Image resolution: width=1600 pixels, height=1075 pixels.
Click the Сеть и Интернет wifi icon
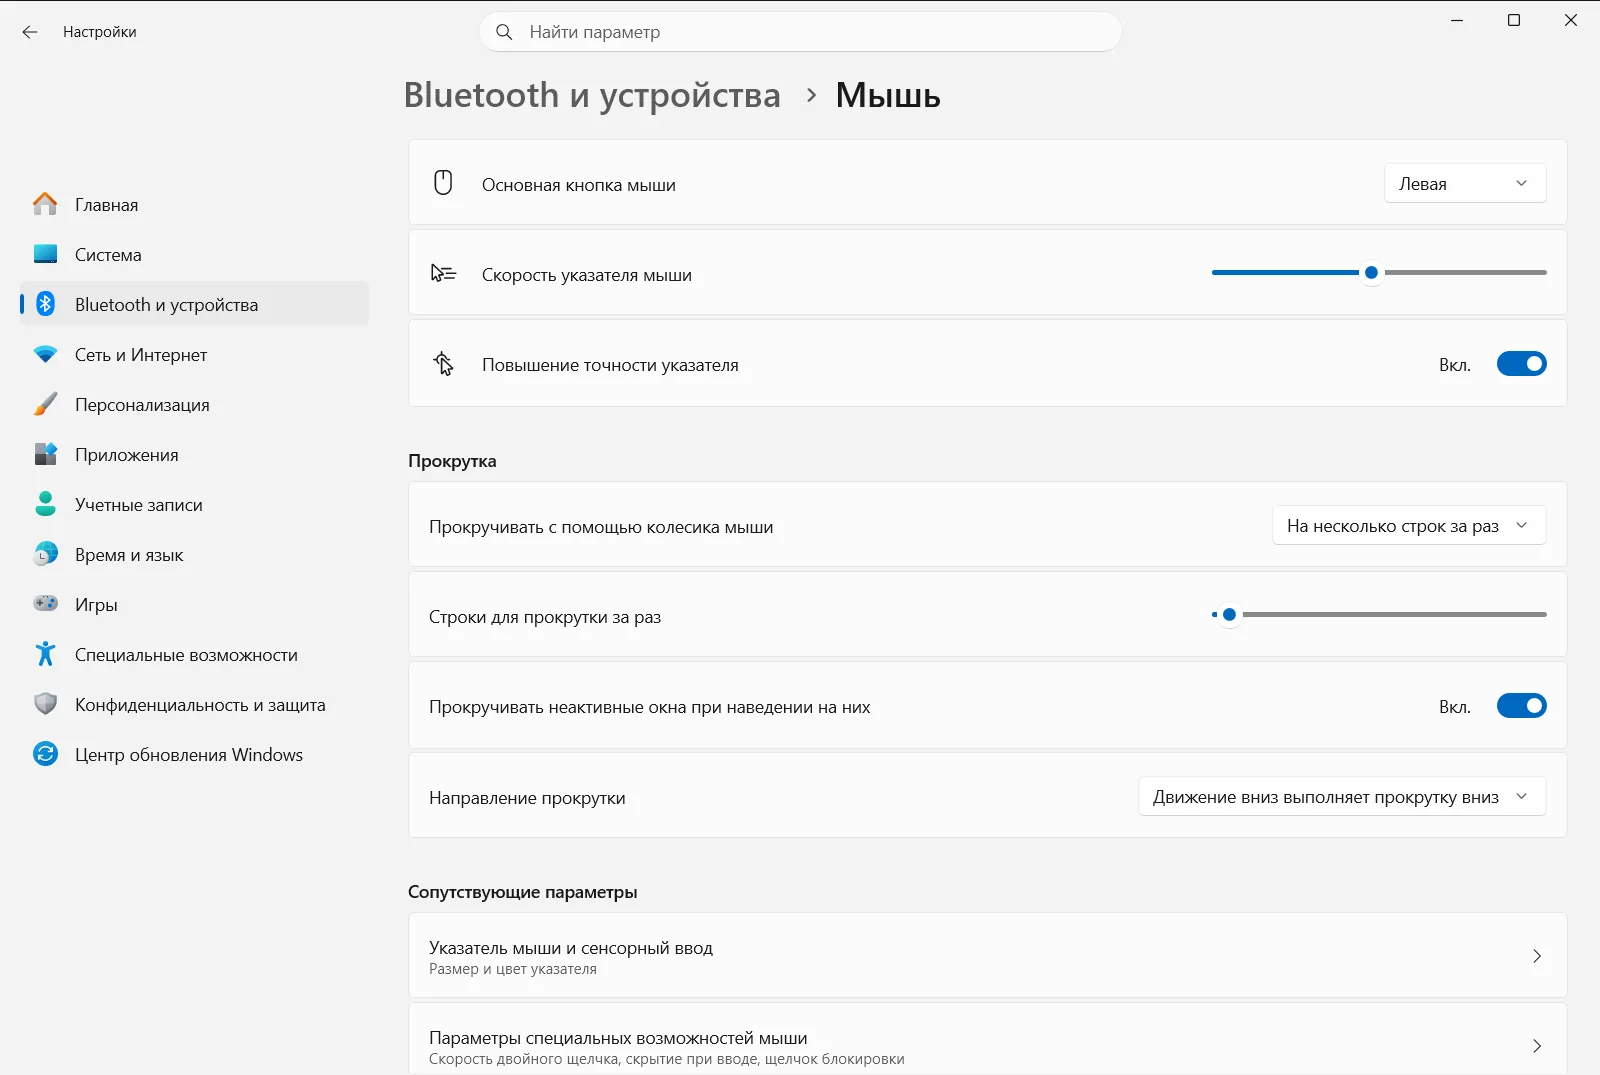point(45,354)
